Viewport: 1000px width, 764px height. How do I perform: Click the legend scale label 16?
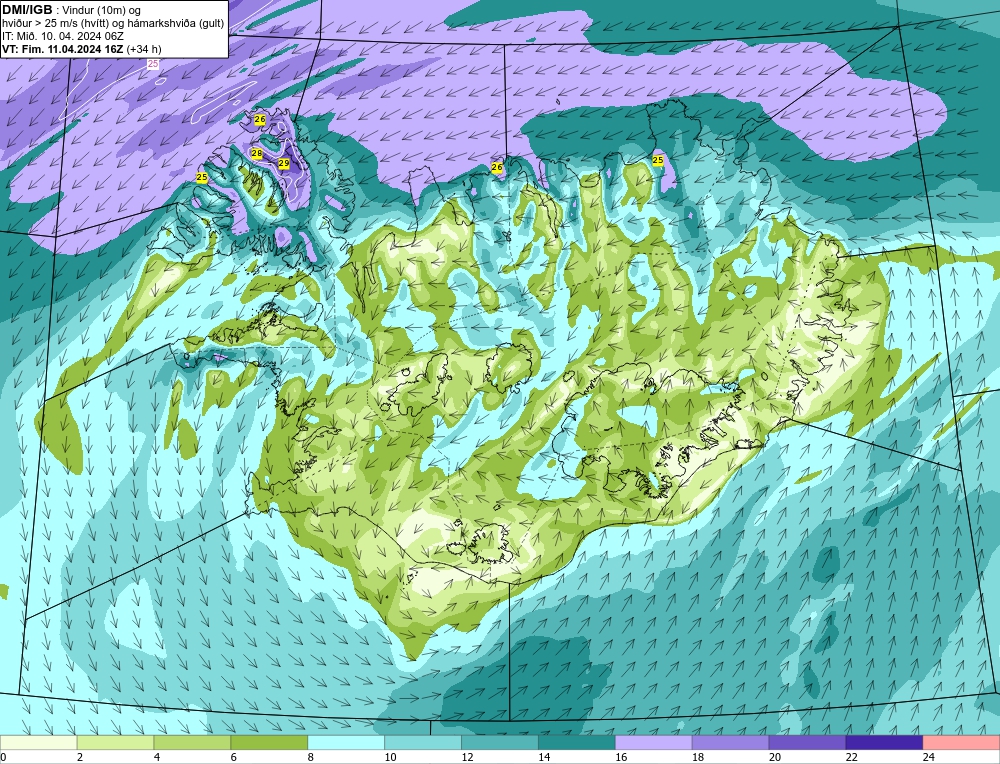621,757
